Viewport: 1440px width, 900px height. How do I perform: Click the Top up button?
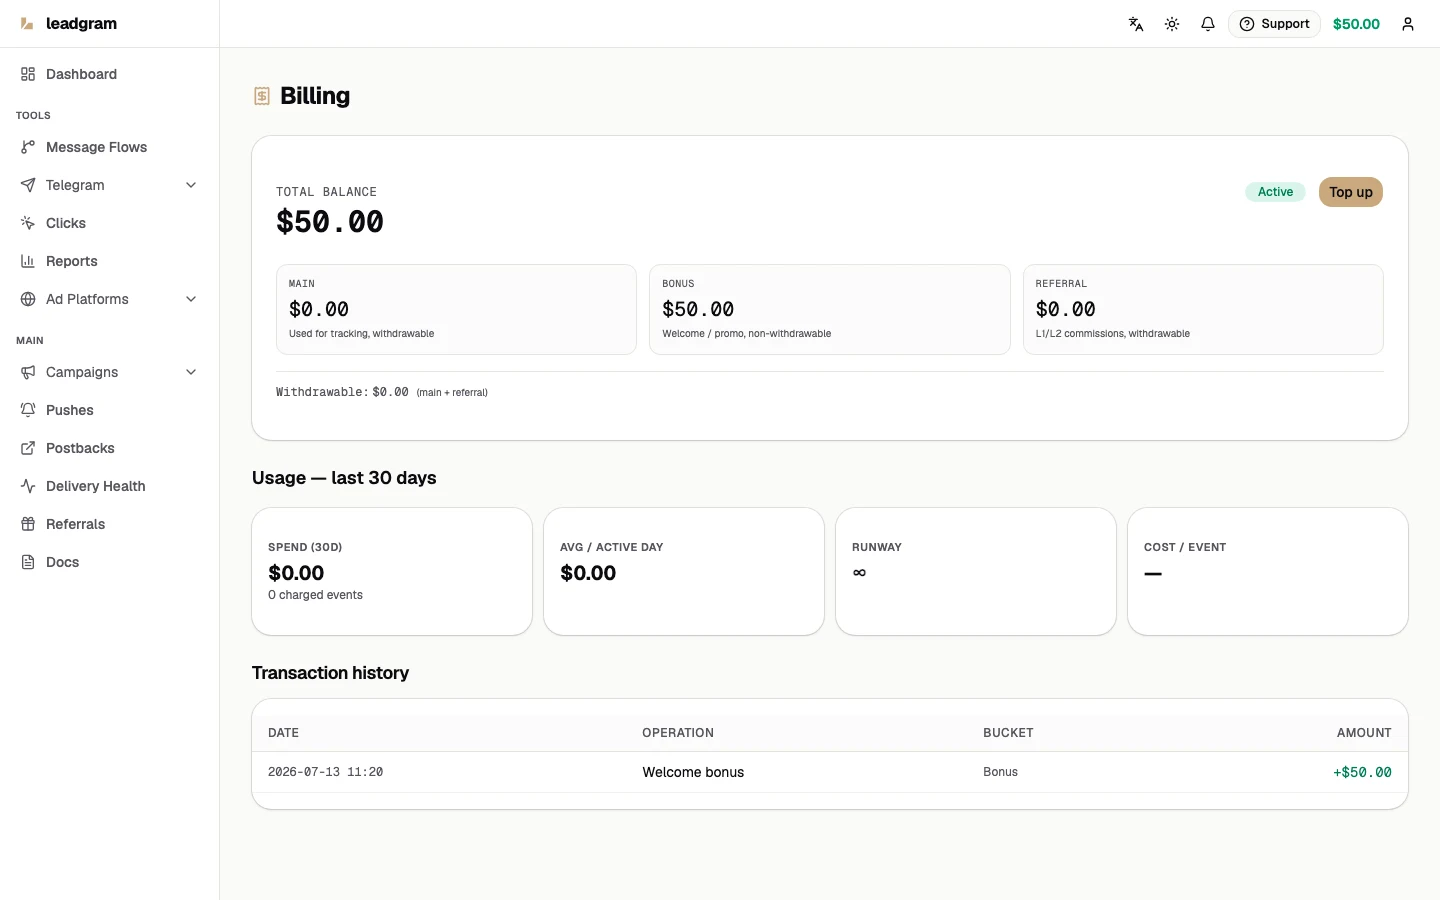click(1351, 192)
